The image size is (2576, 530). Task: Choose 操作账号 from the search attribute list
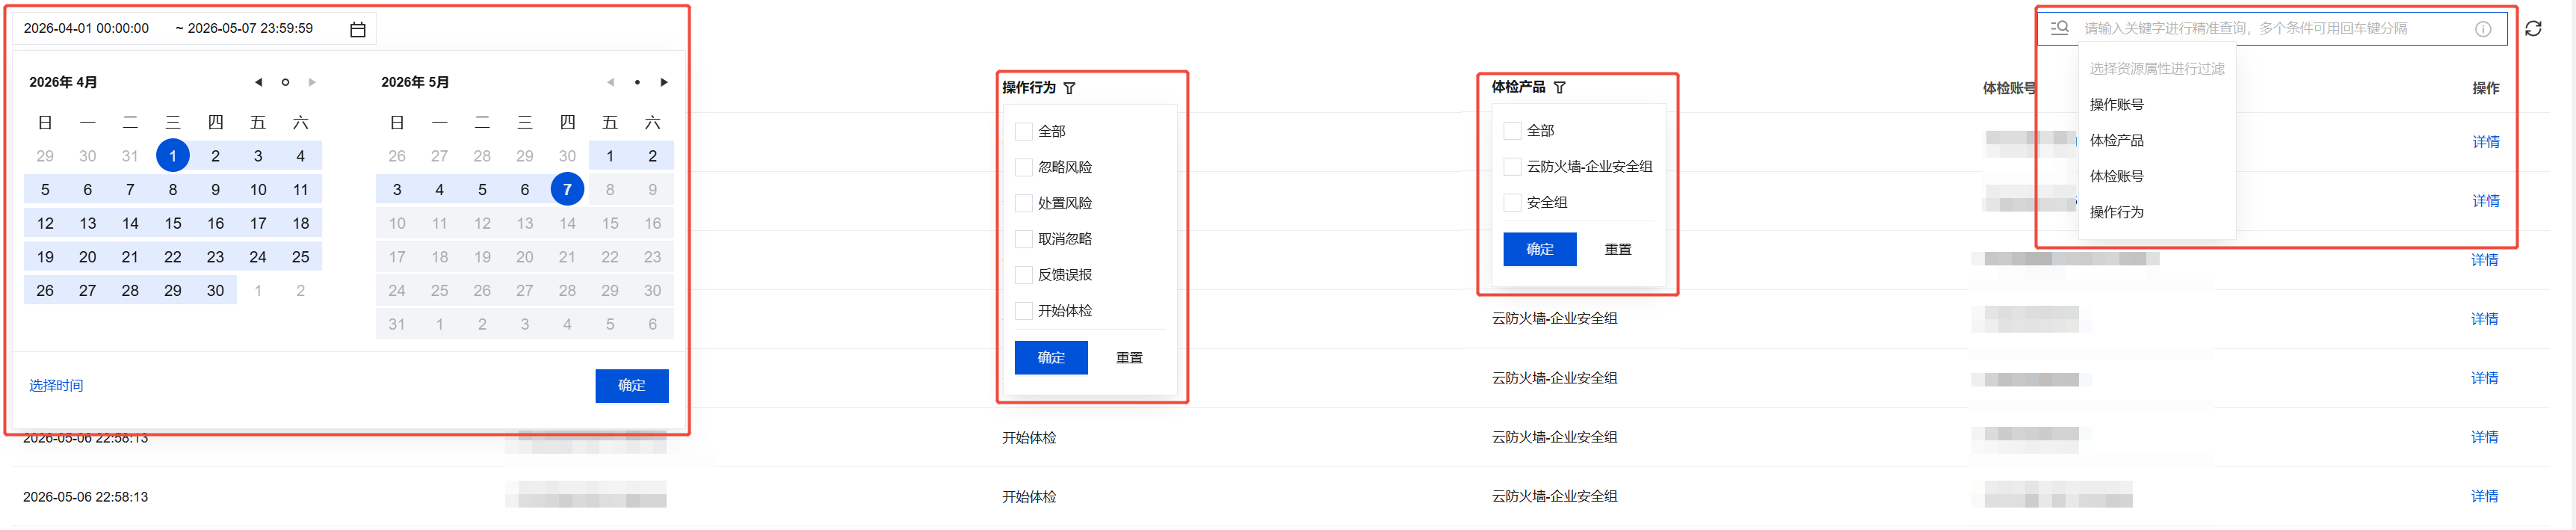pyautogui.click(x=2117, y=104)
